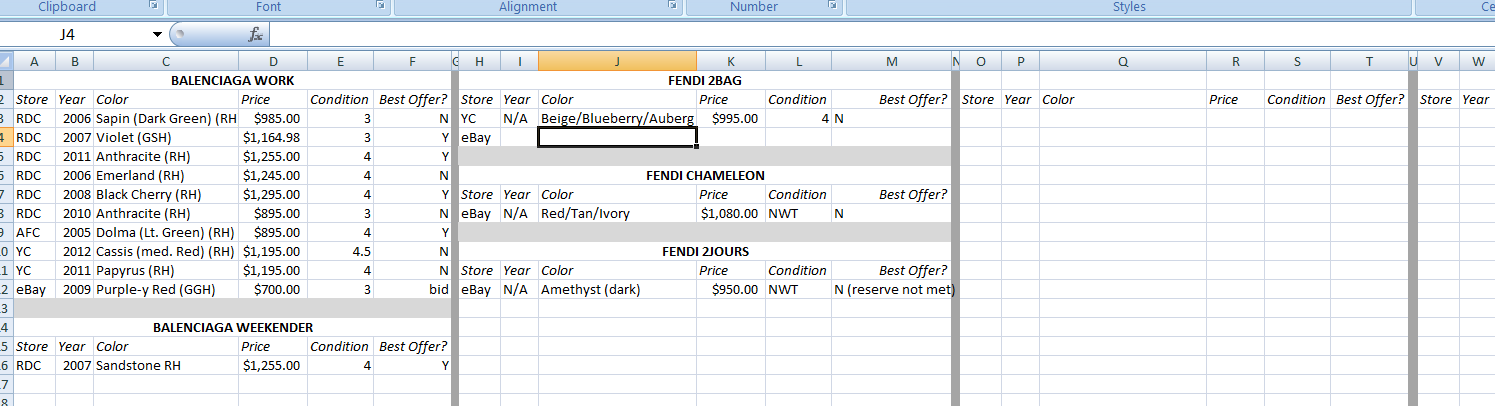
Task: Select the BALENCIAGA WEEKENDER title cell
Action: [x=233, y=327]
